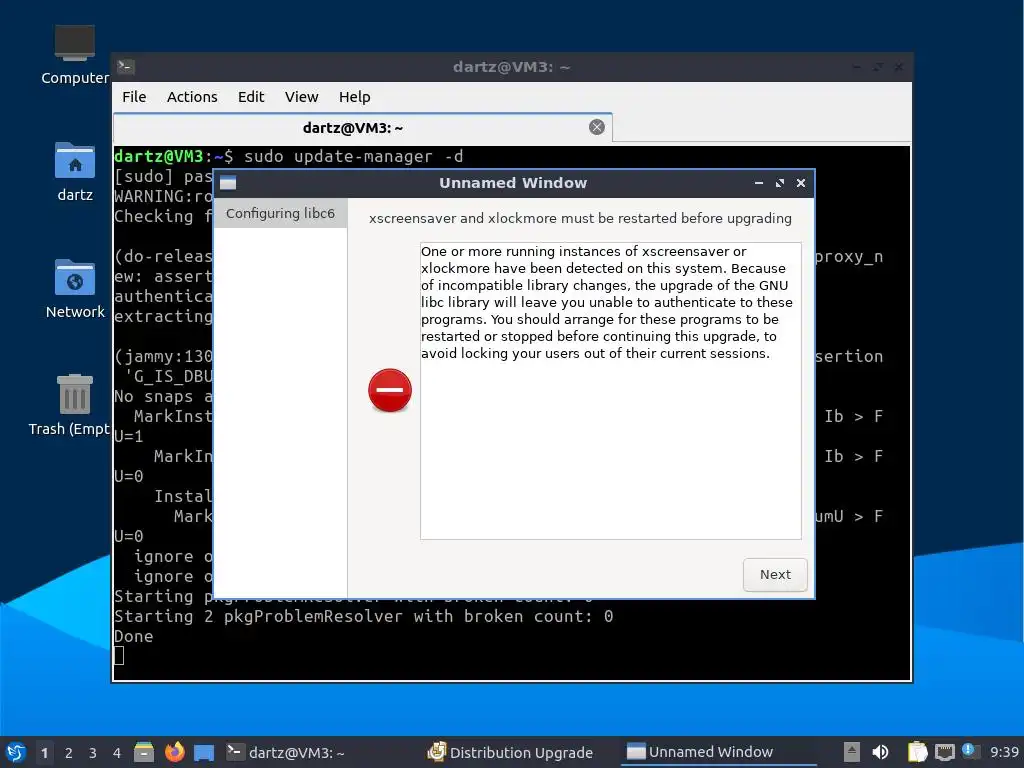Open the Actions menu in the terminal
1024x768 pixels.
(x=192, y=97)
